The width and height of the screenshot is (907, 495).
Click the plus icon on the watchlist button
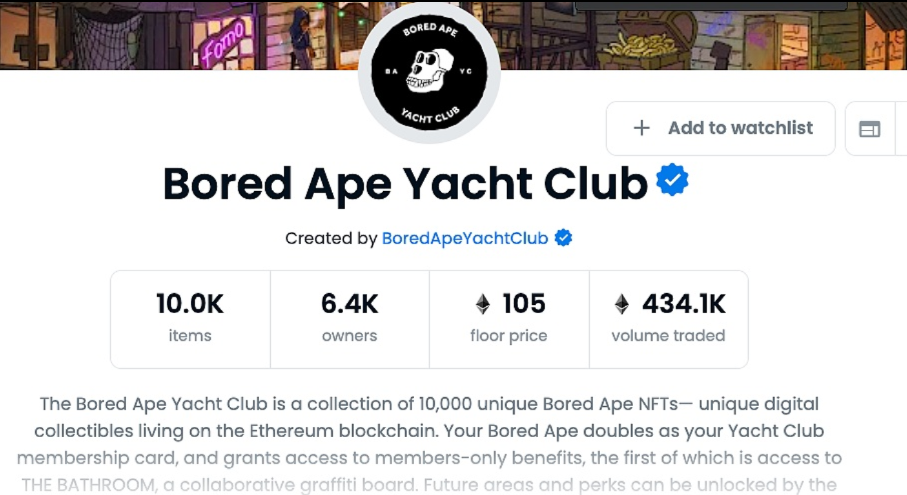click(642, 128)
